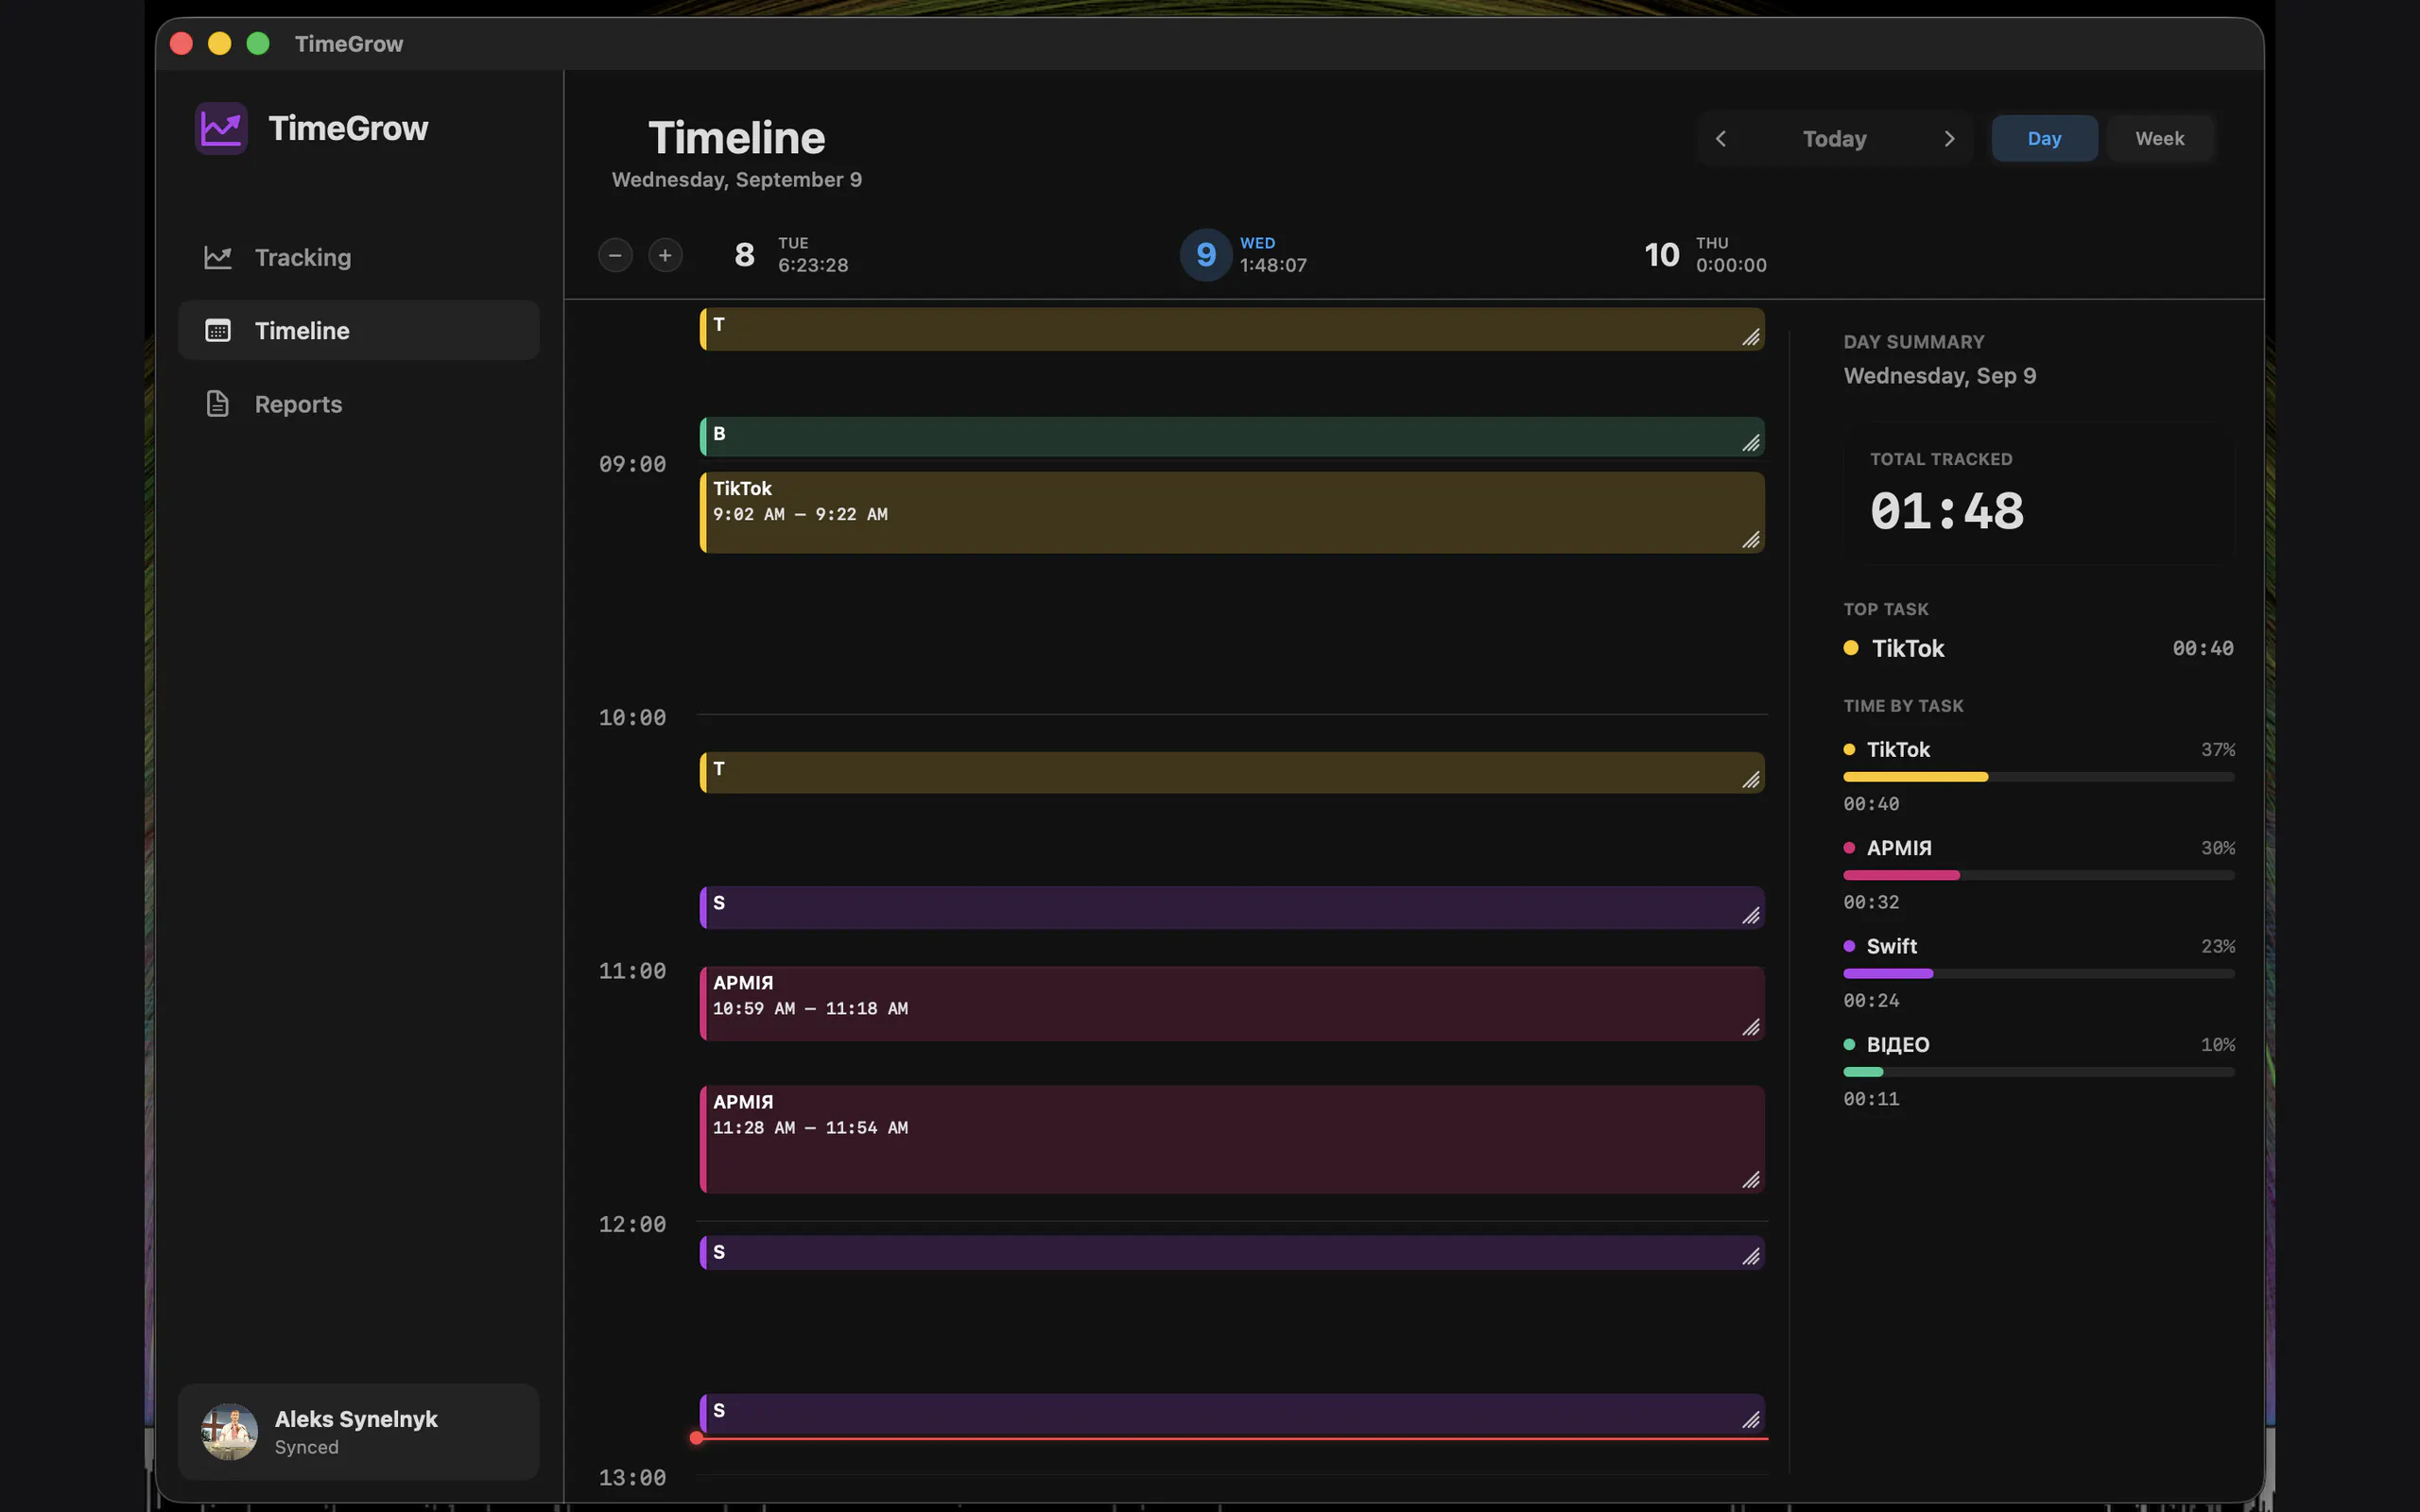The height and width of the screenshot is (1512, 2420).
Task: Click resize handle on green B block
Action: [1751, 443]
